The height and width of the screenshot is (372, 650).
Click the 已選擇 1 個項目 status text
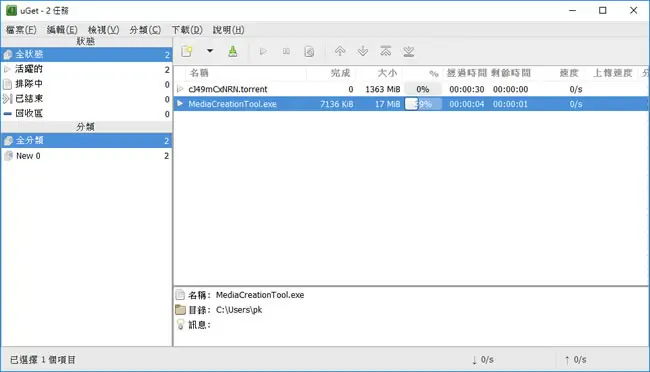(x=43, y=360)
